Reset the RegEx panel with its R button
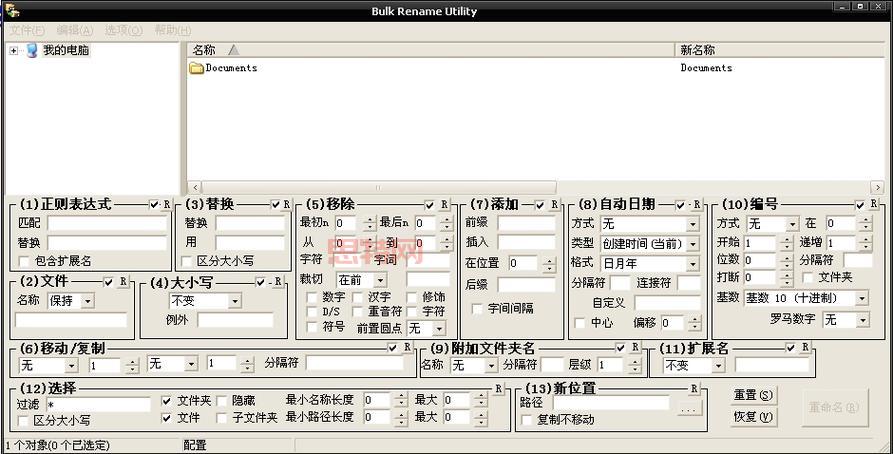 click(x=166, y=204)
